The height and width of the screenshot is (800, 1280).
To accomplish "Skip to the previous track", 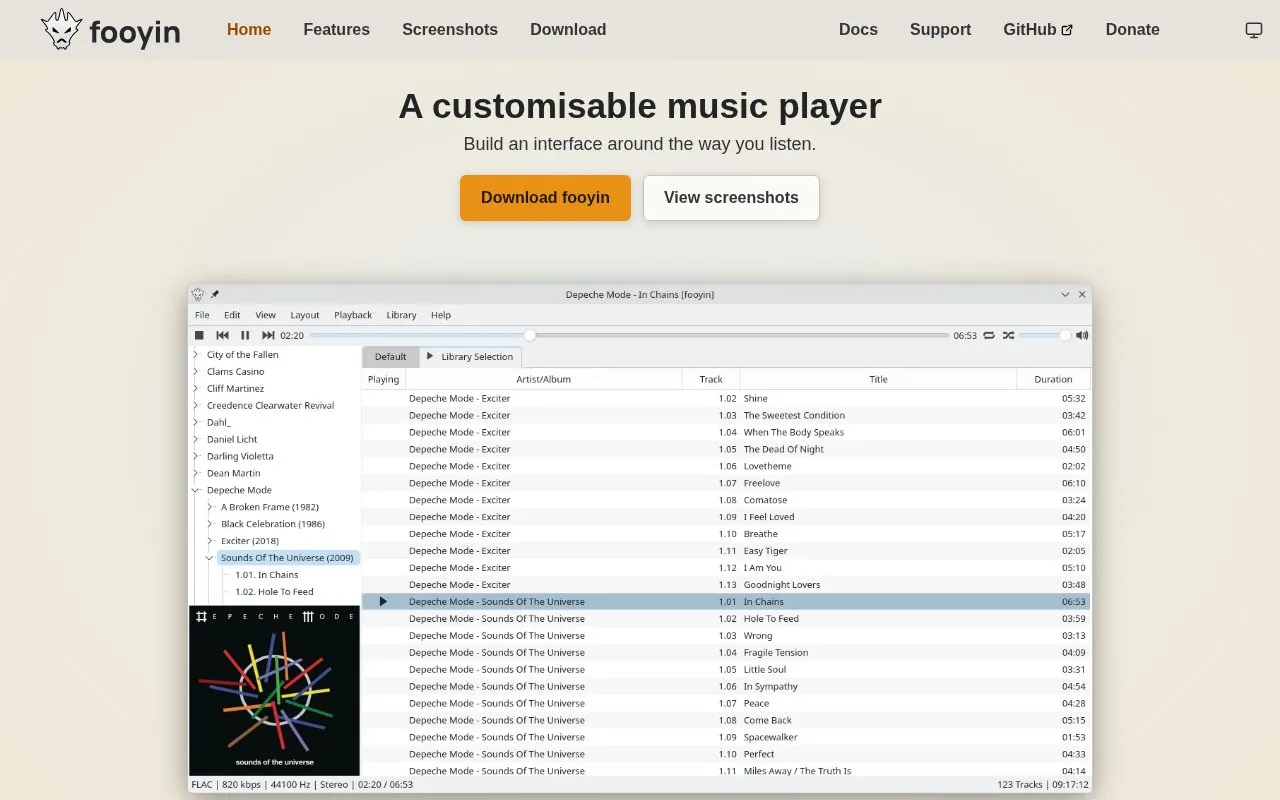I will point(222,336).
